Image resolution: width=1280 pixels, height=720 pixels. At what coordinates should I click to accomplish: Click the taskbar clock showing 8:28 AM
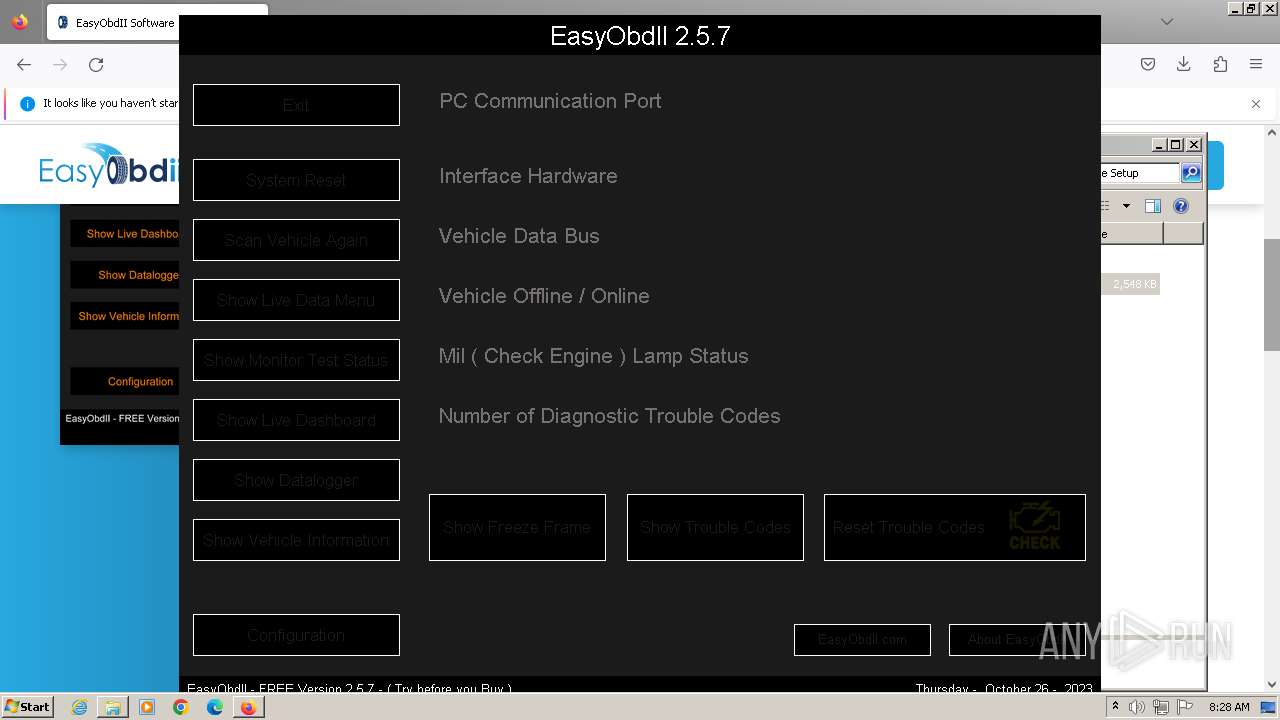click(1229, 707)
